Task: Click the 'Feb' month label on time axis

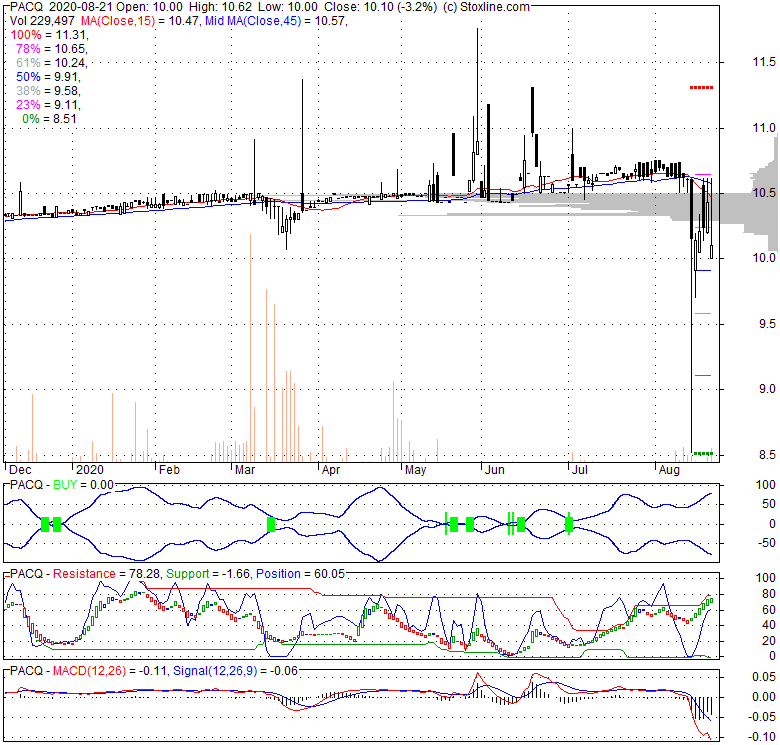Action: pyautogui.click(x=169, y=470)
